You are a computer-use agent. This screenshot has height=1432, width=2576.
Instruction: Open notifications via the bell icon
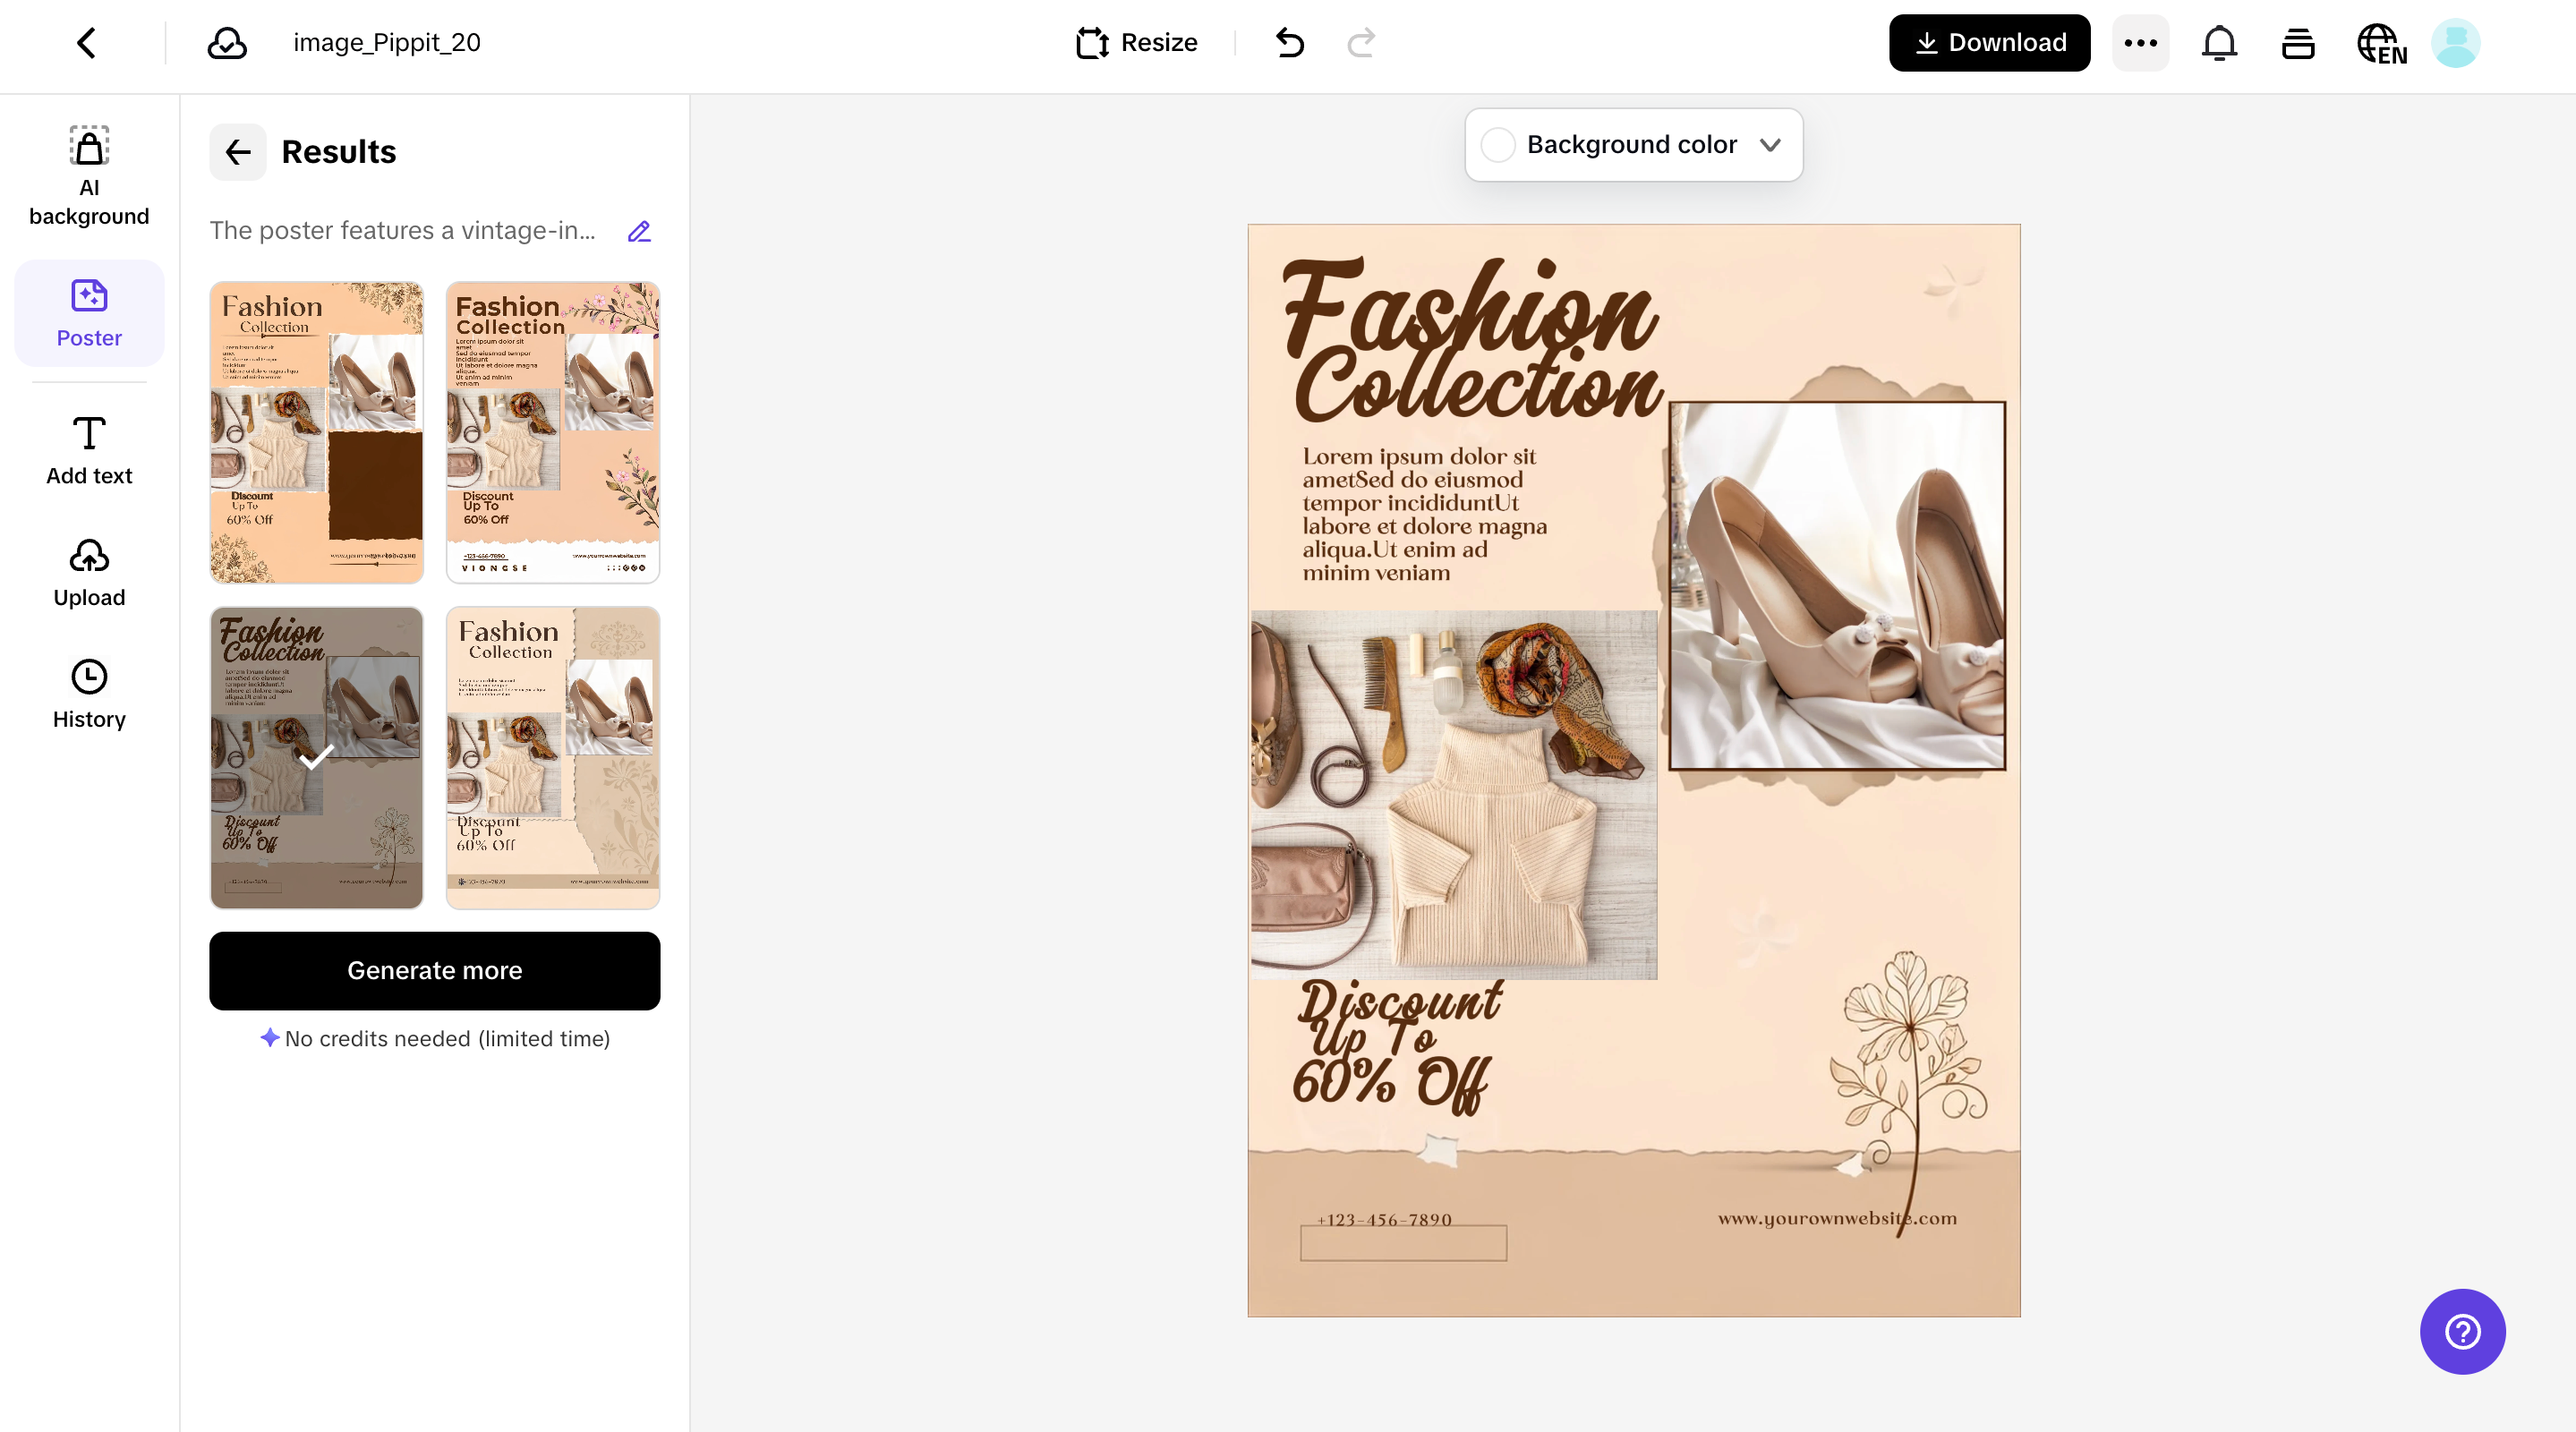(2218, 43)
